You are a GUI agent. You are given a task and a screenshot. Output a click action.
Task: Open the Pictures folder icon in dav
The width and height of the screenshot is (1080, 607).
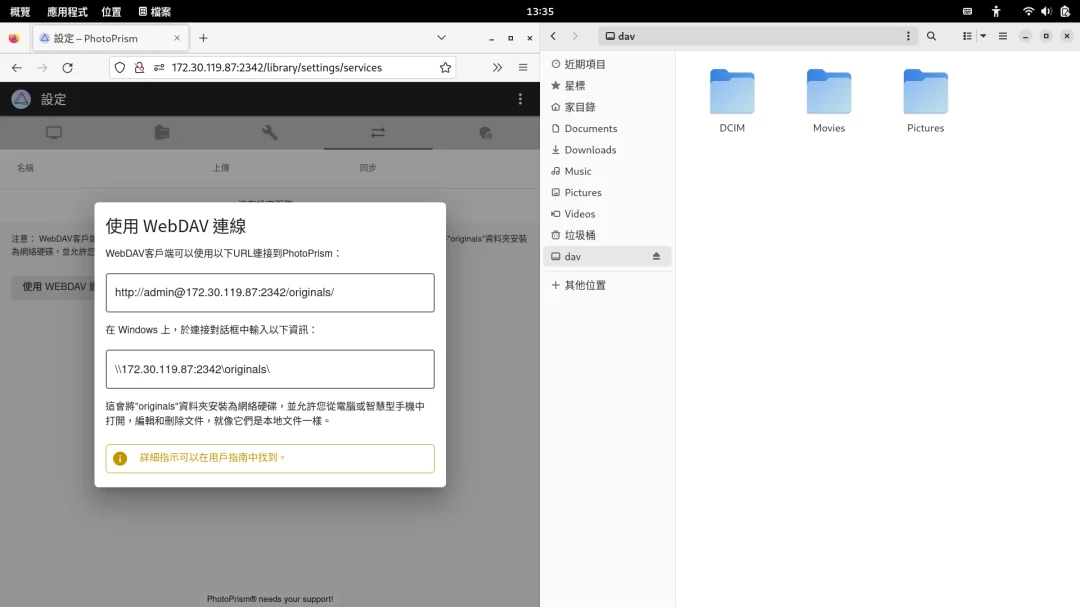pos(925,93)
